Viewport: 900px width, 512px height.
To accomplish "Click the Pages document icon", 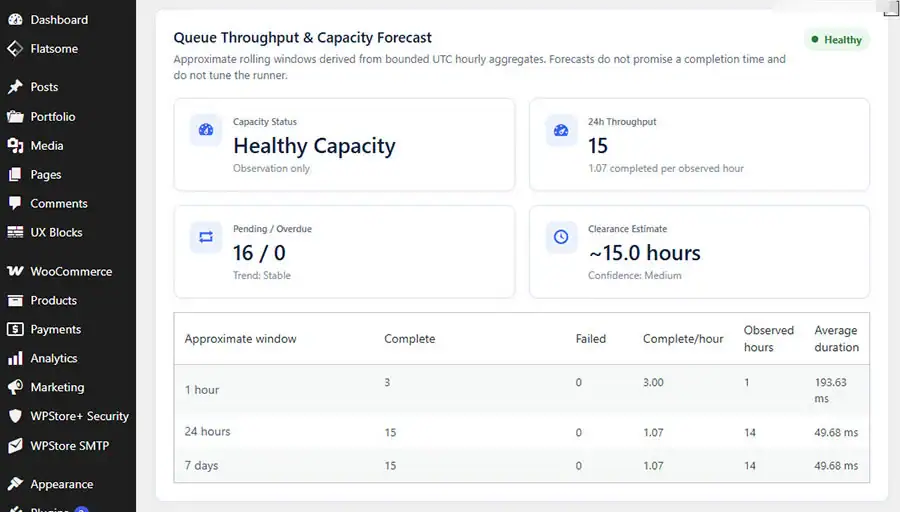I will pyautogui.click(x=15, y=174).
